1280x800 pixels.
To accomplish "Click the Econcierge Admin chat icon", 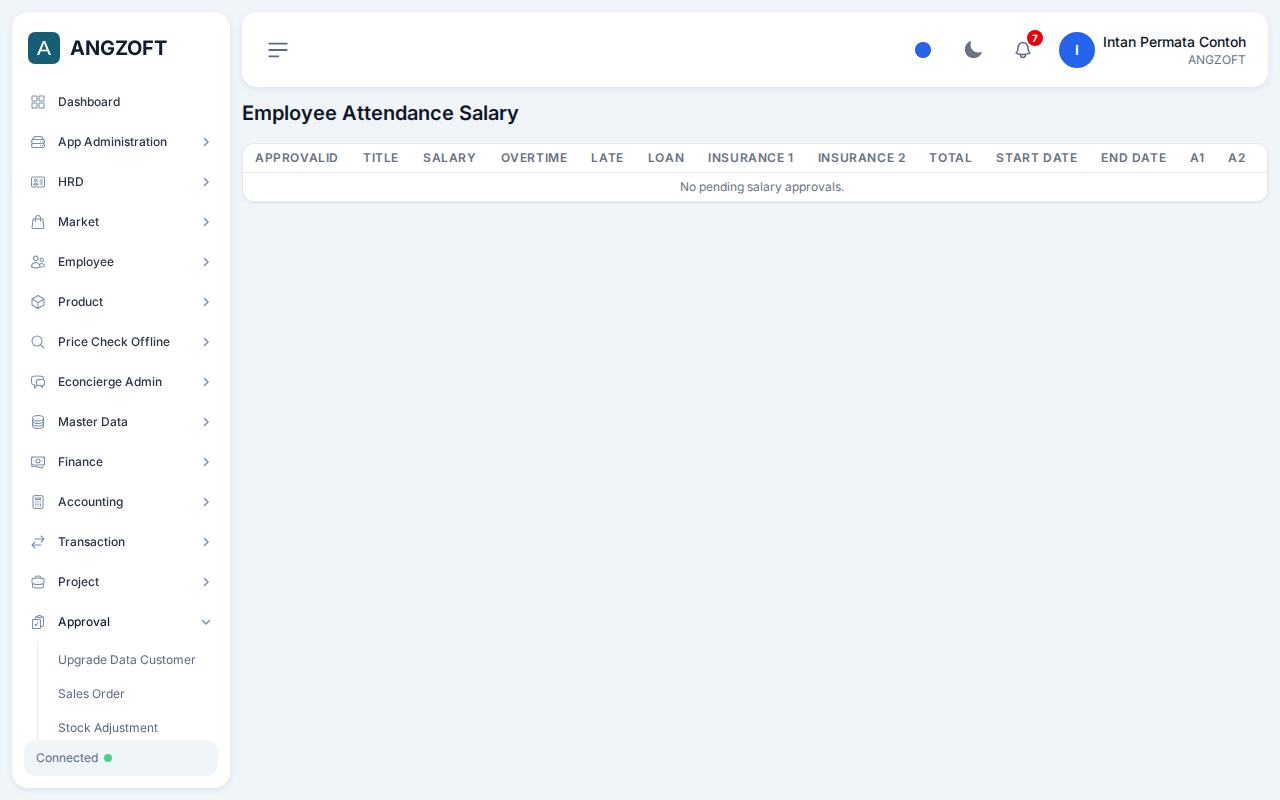I will coord(38,382).
